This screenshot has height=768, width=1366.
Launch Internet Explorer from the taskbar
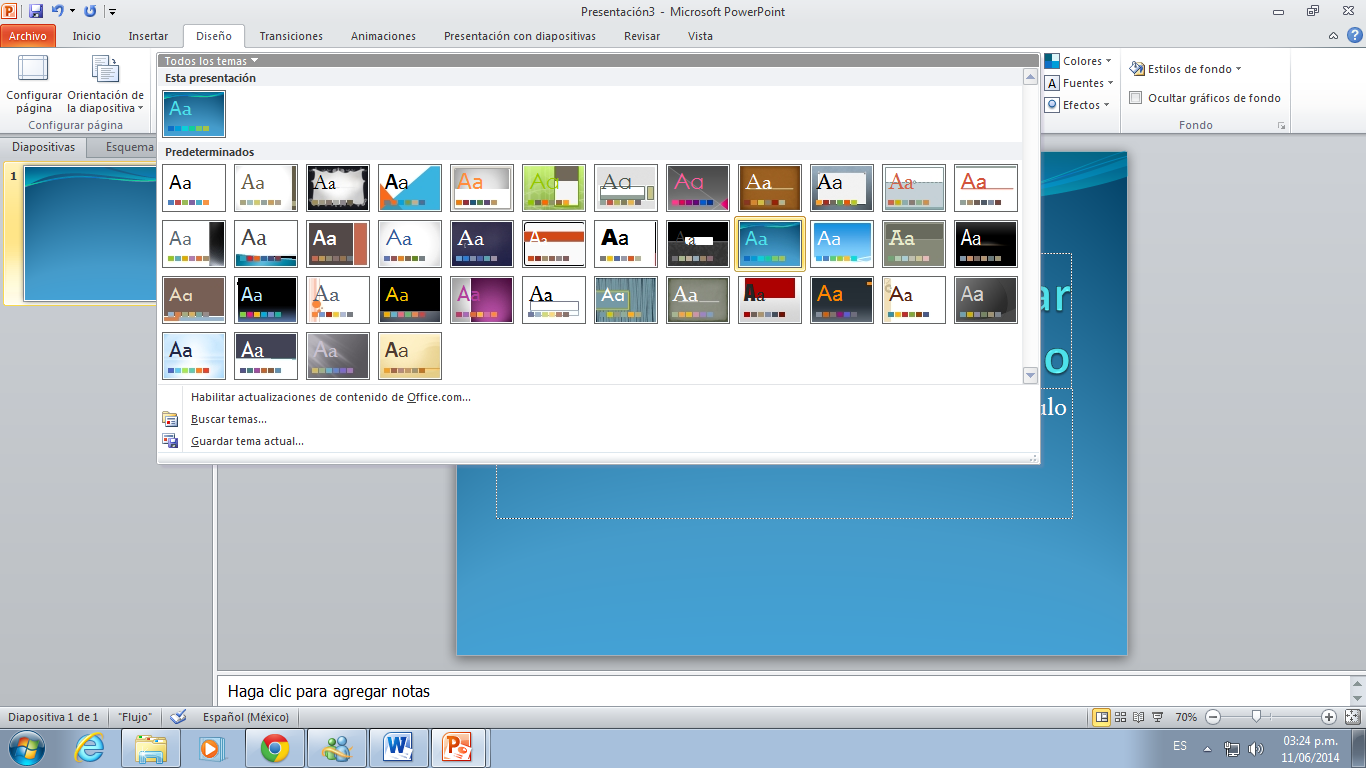[89, 748]
